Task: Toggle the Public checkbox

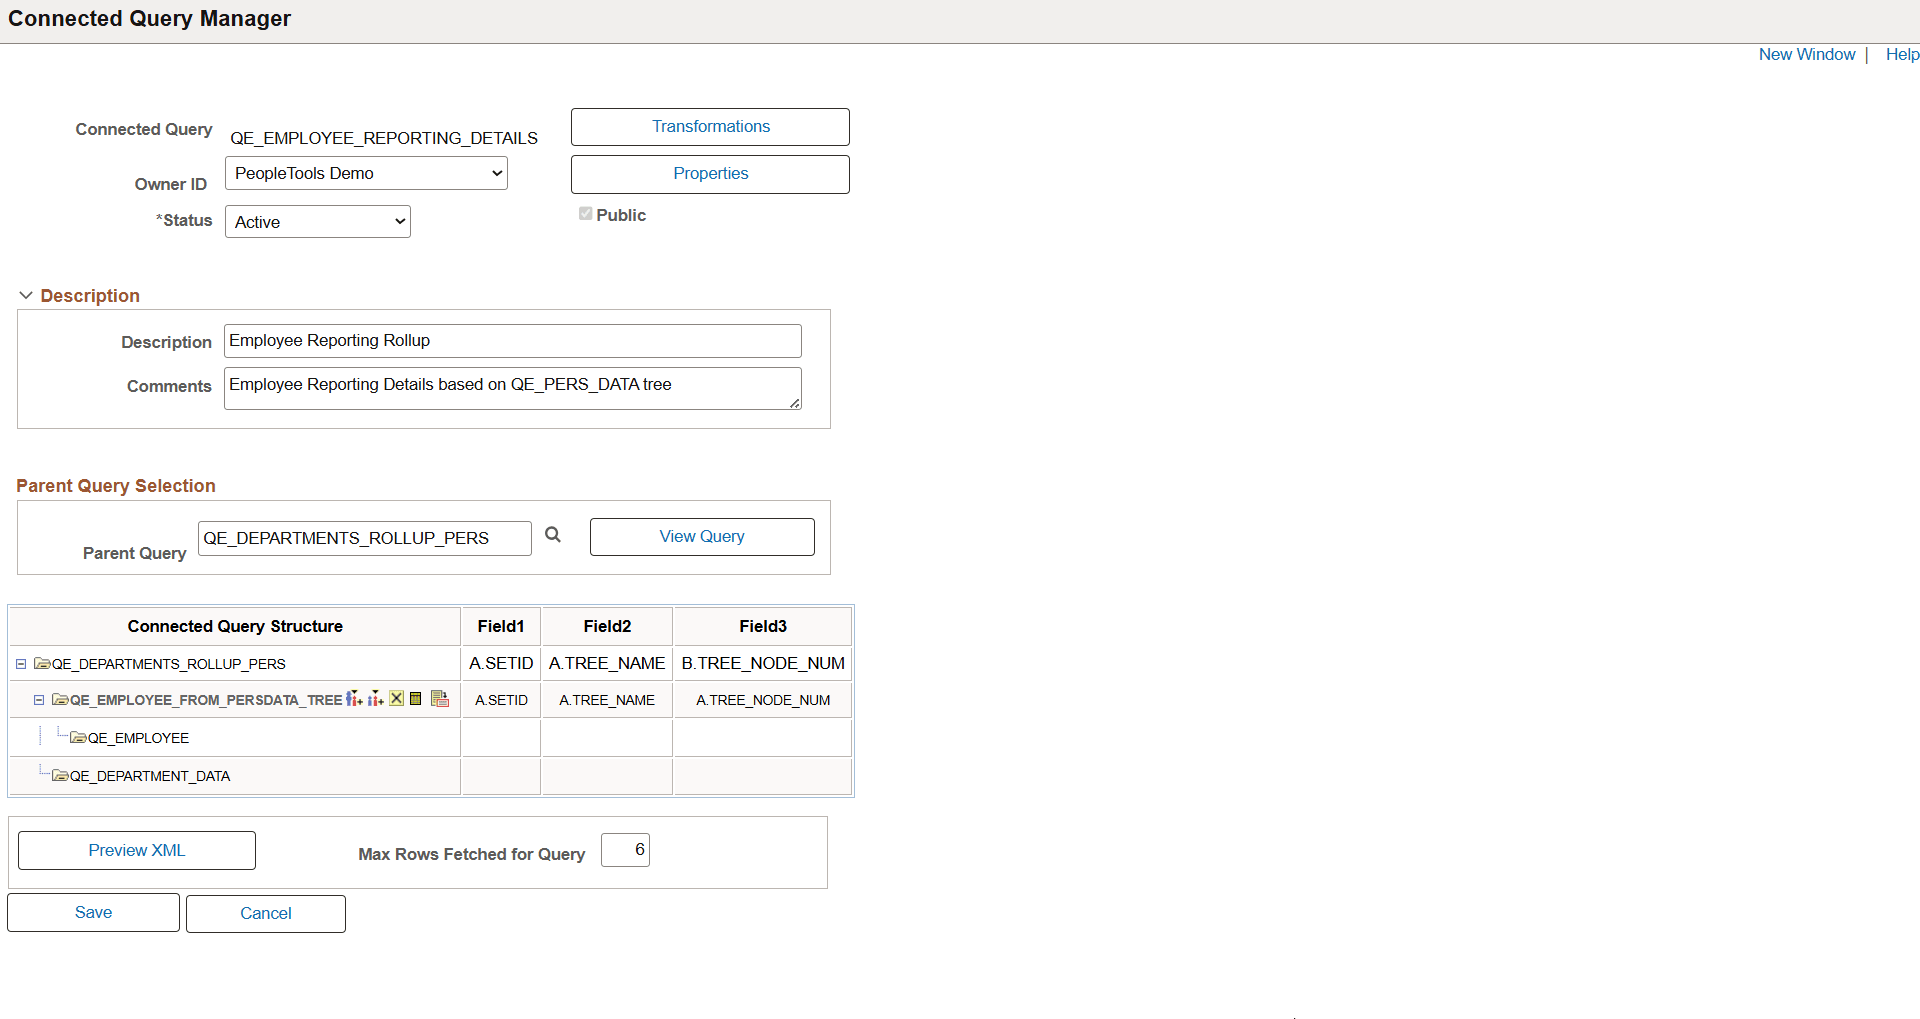Action: [x=586, y=213]
